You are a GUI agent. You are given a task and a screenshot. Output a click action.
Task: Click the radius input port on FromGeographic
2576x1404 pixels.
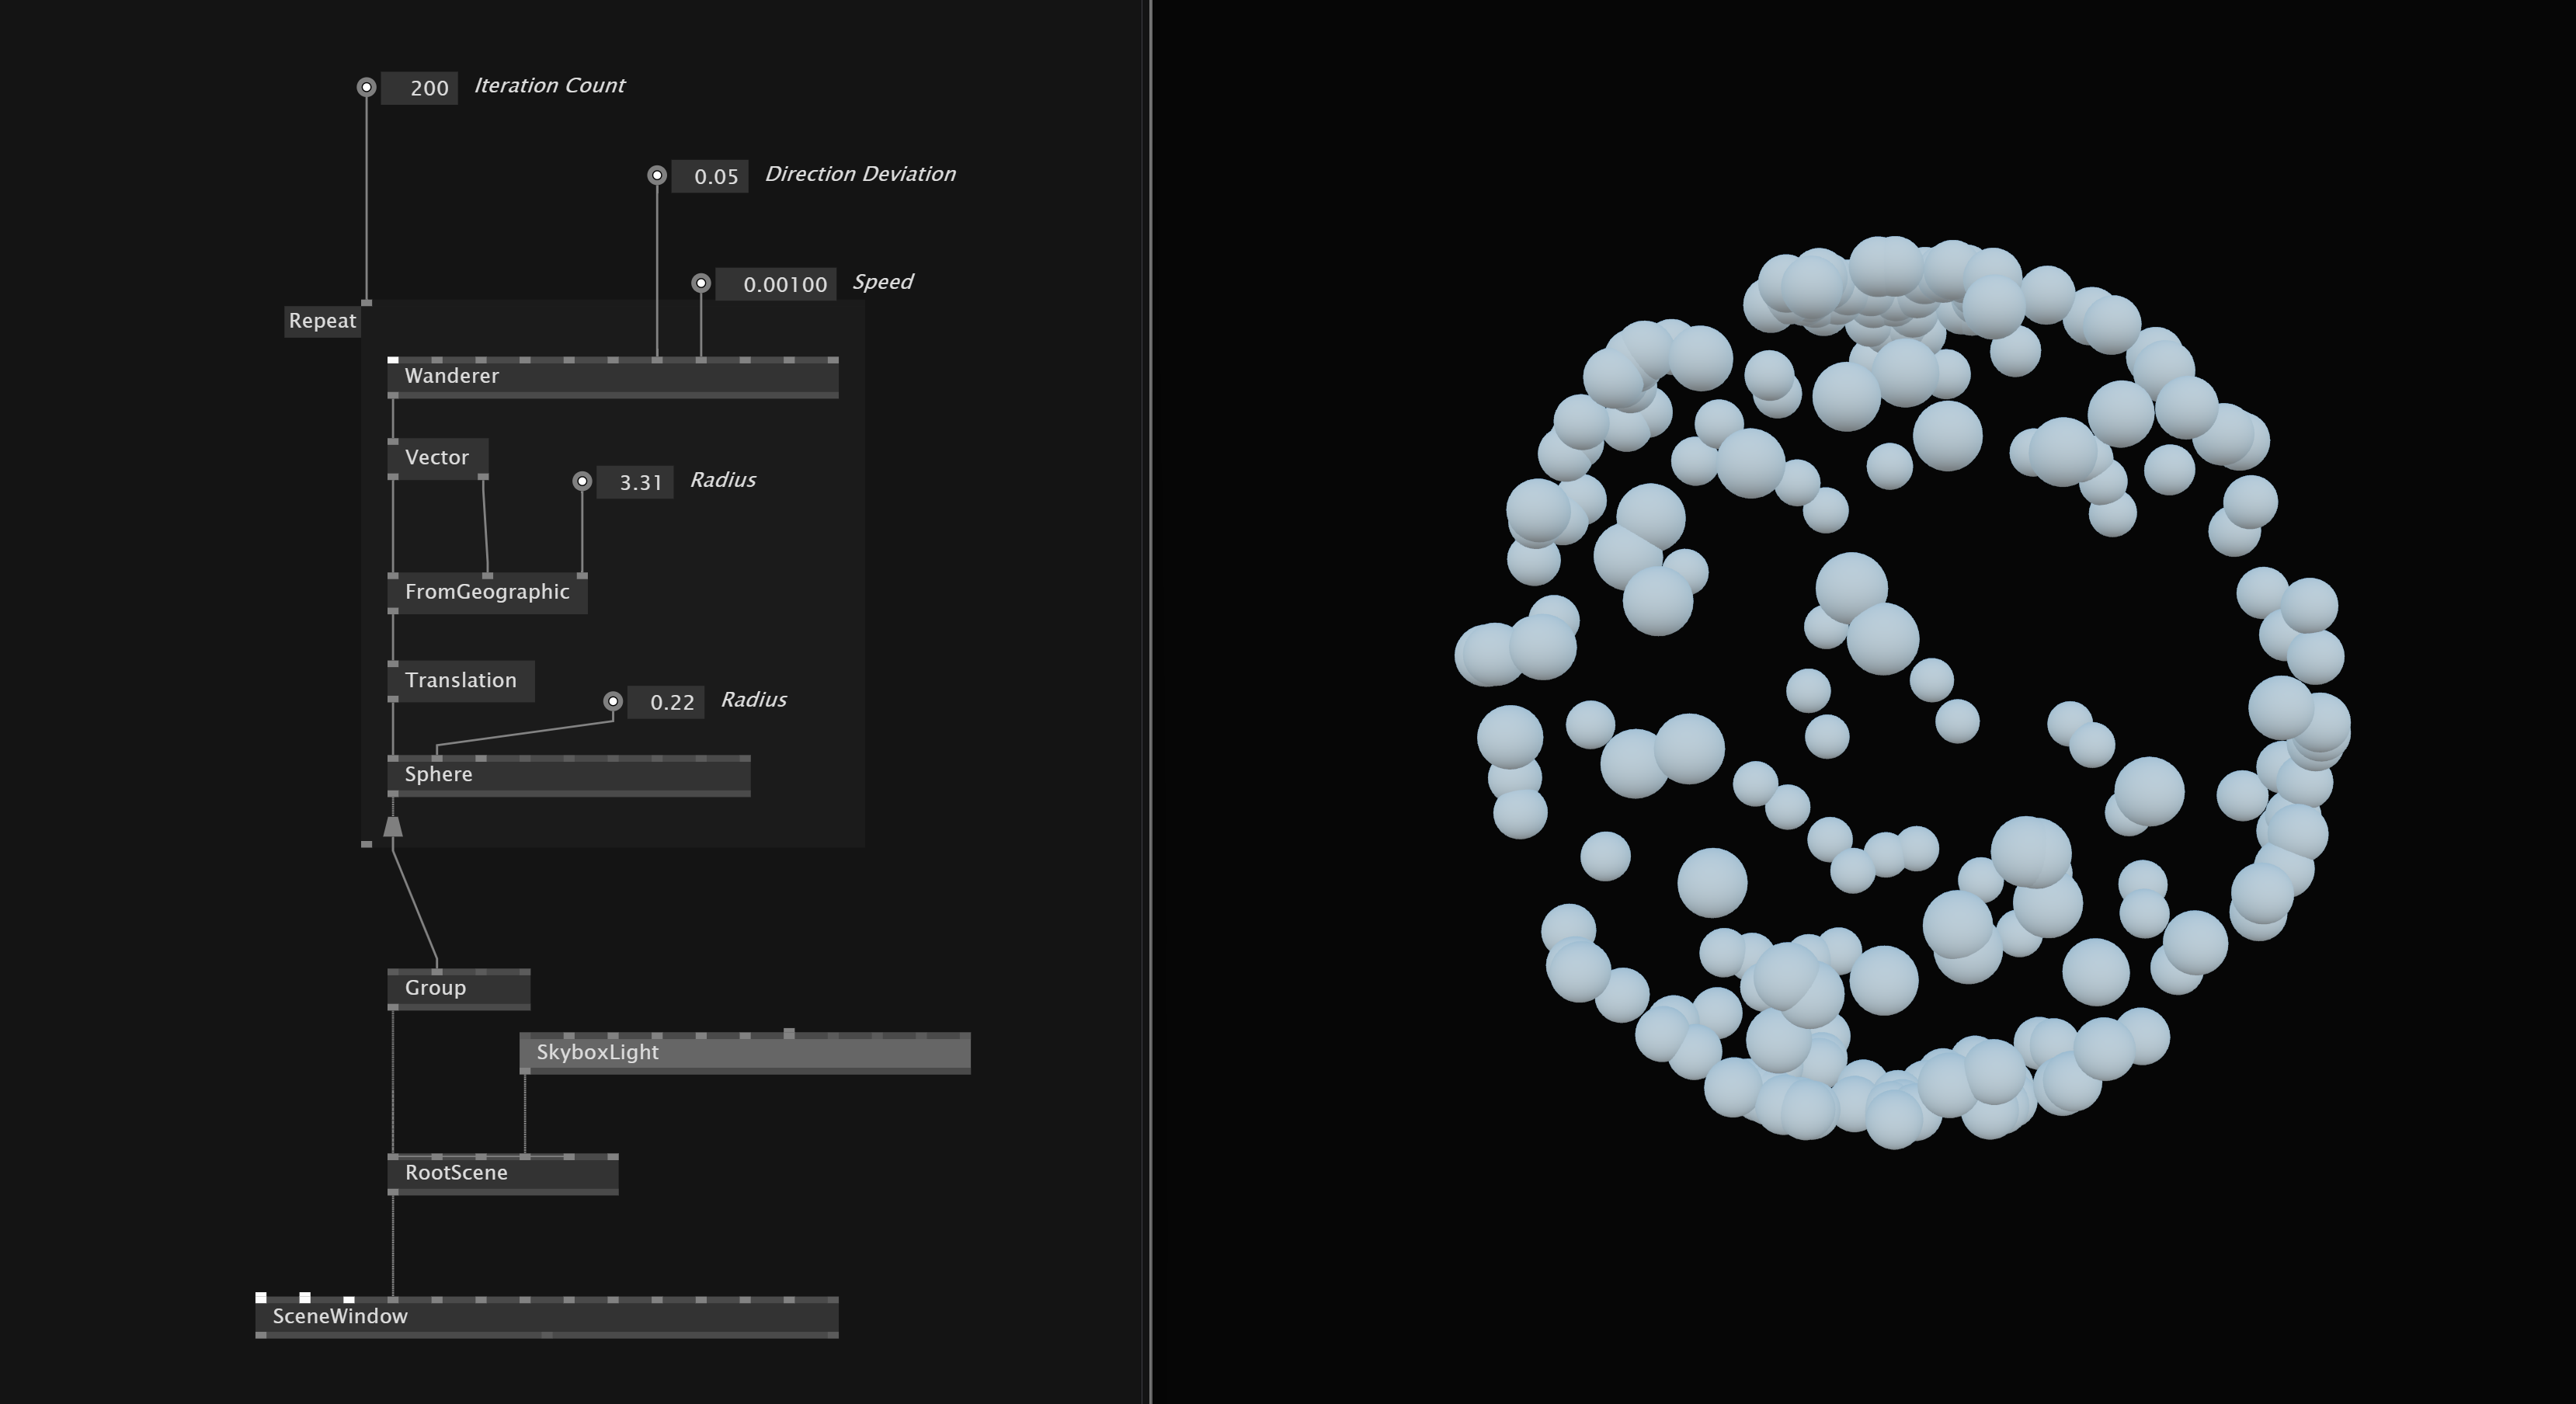click(582, 576)
